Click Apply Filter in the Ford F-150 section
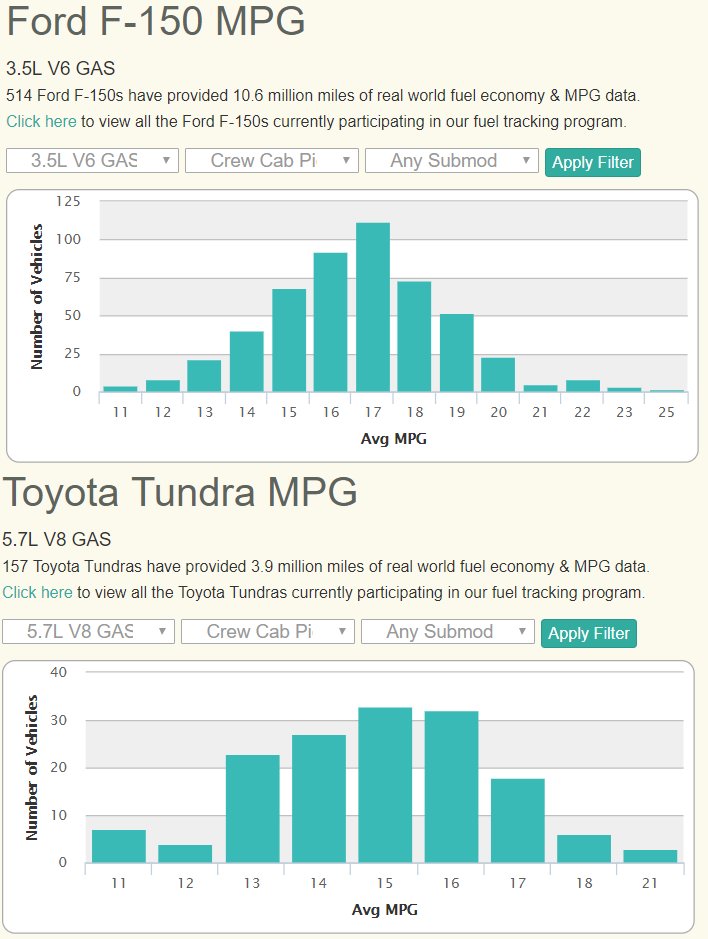Screen dimensions: 708x939 point(592,162)
